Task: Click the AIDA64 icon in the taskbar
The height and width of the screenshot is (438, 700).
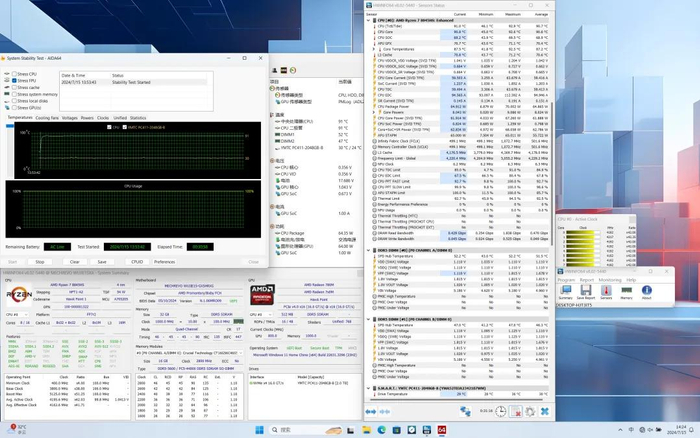Action: [441, 429]
